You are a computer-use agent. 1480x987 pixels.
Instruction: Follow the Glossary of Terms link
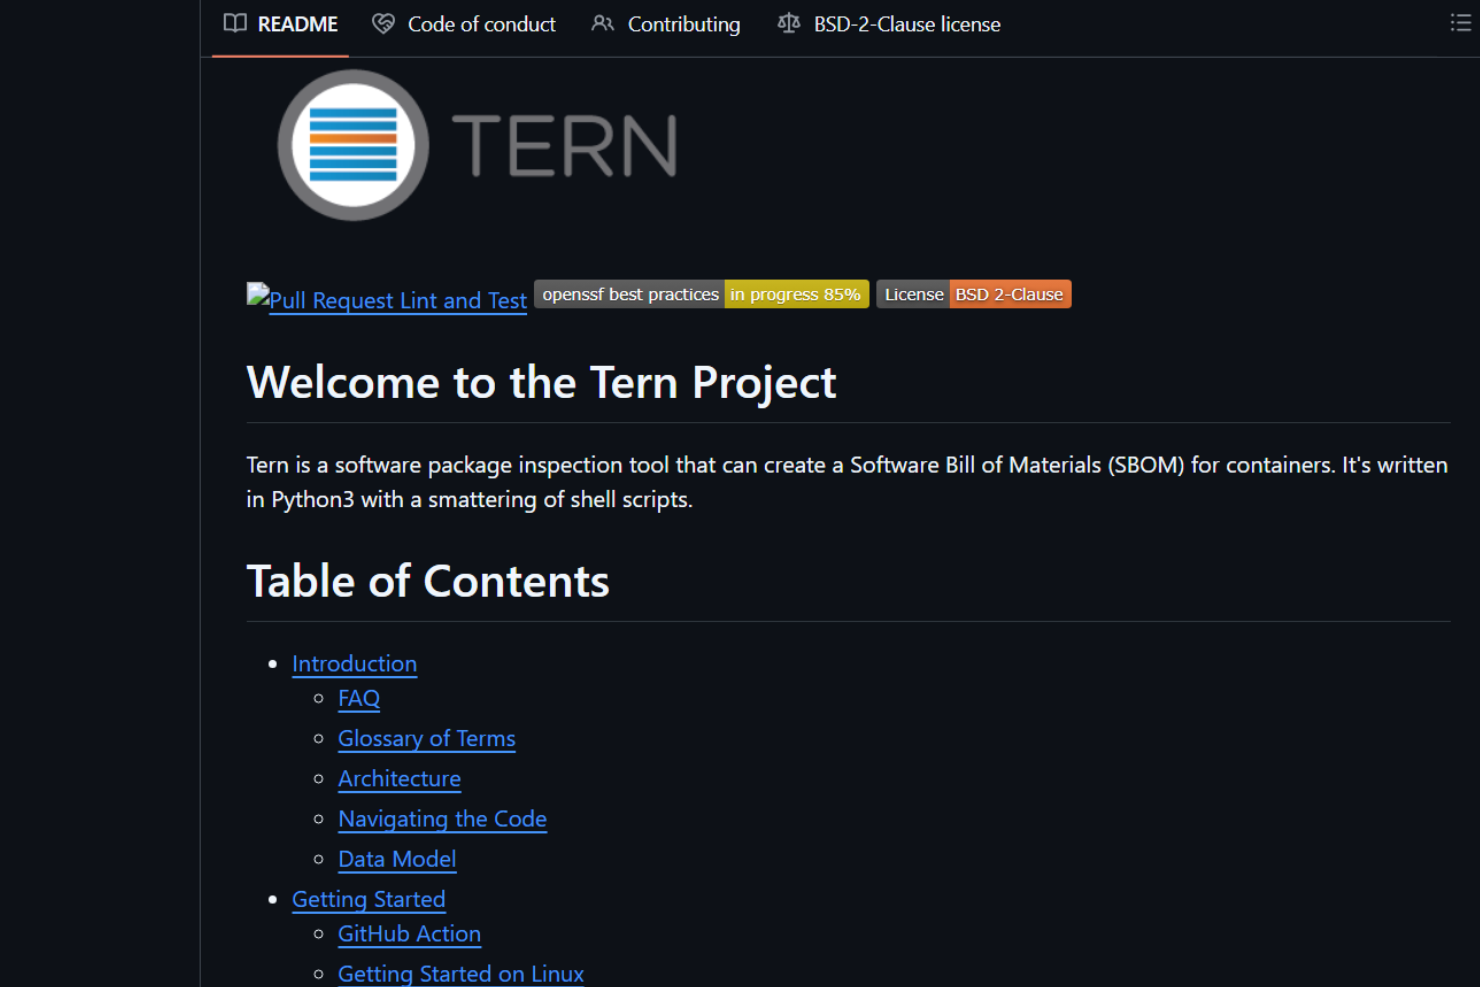click(x=427, y=738)
